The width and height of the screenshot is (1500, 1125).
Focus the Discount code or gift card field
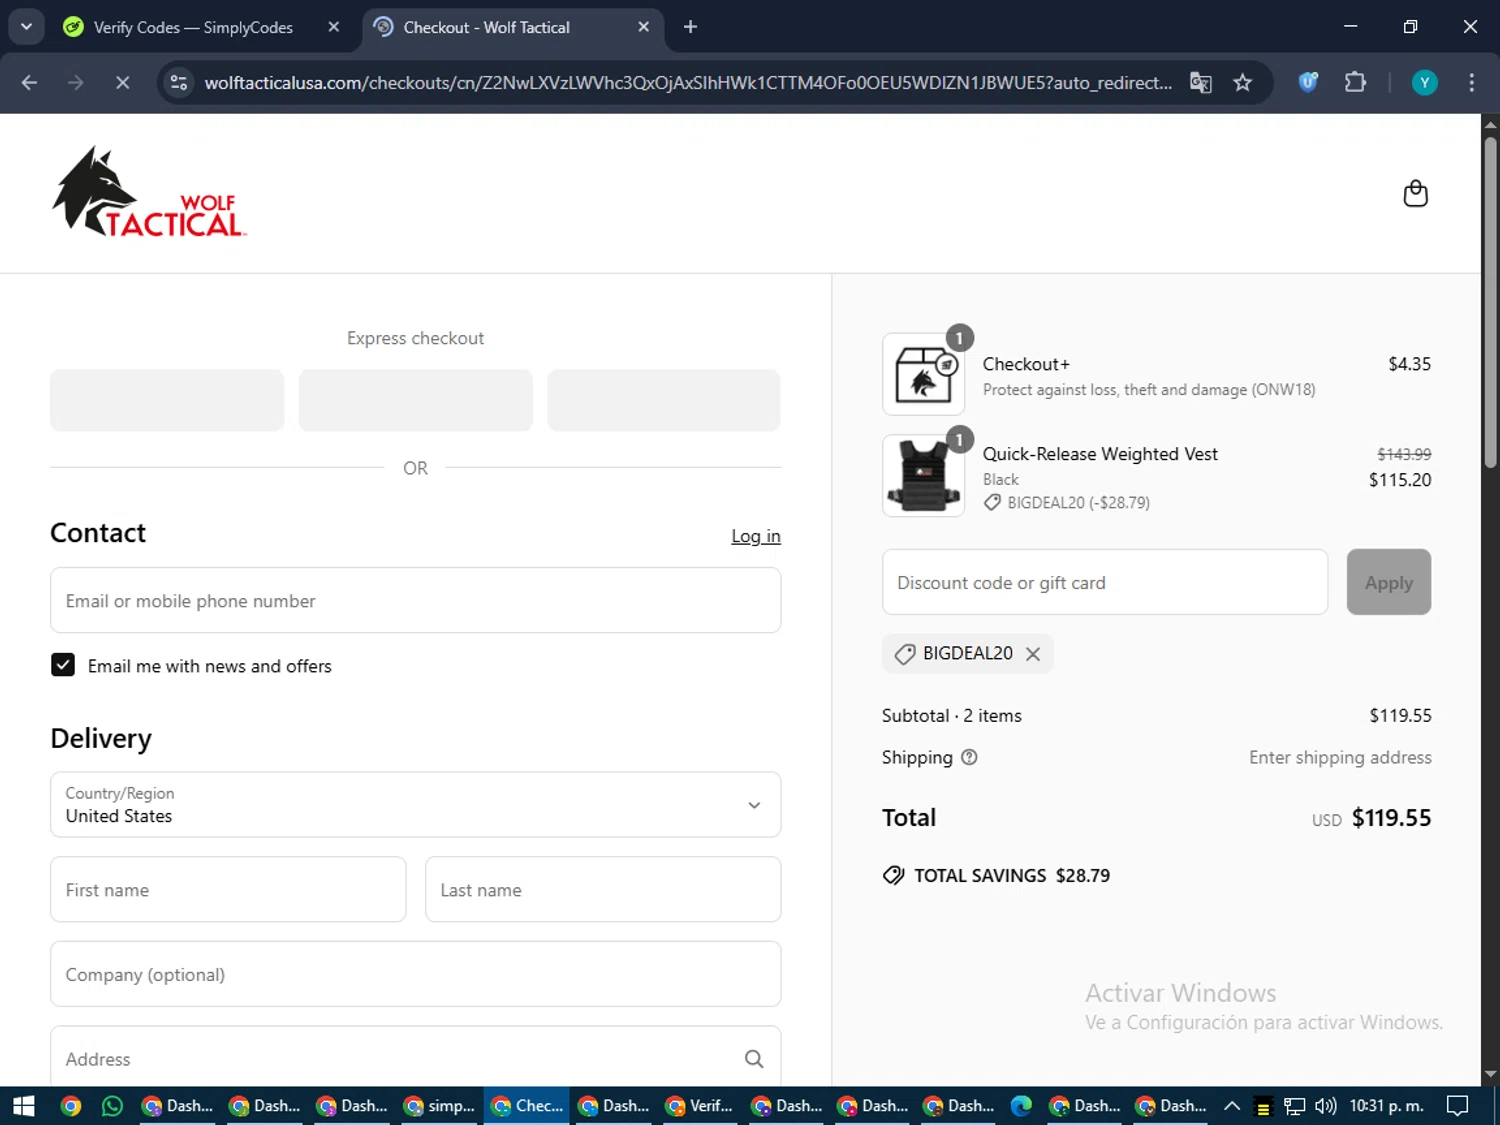coord(1105,582)
